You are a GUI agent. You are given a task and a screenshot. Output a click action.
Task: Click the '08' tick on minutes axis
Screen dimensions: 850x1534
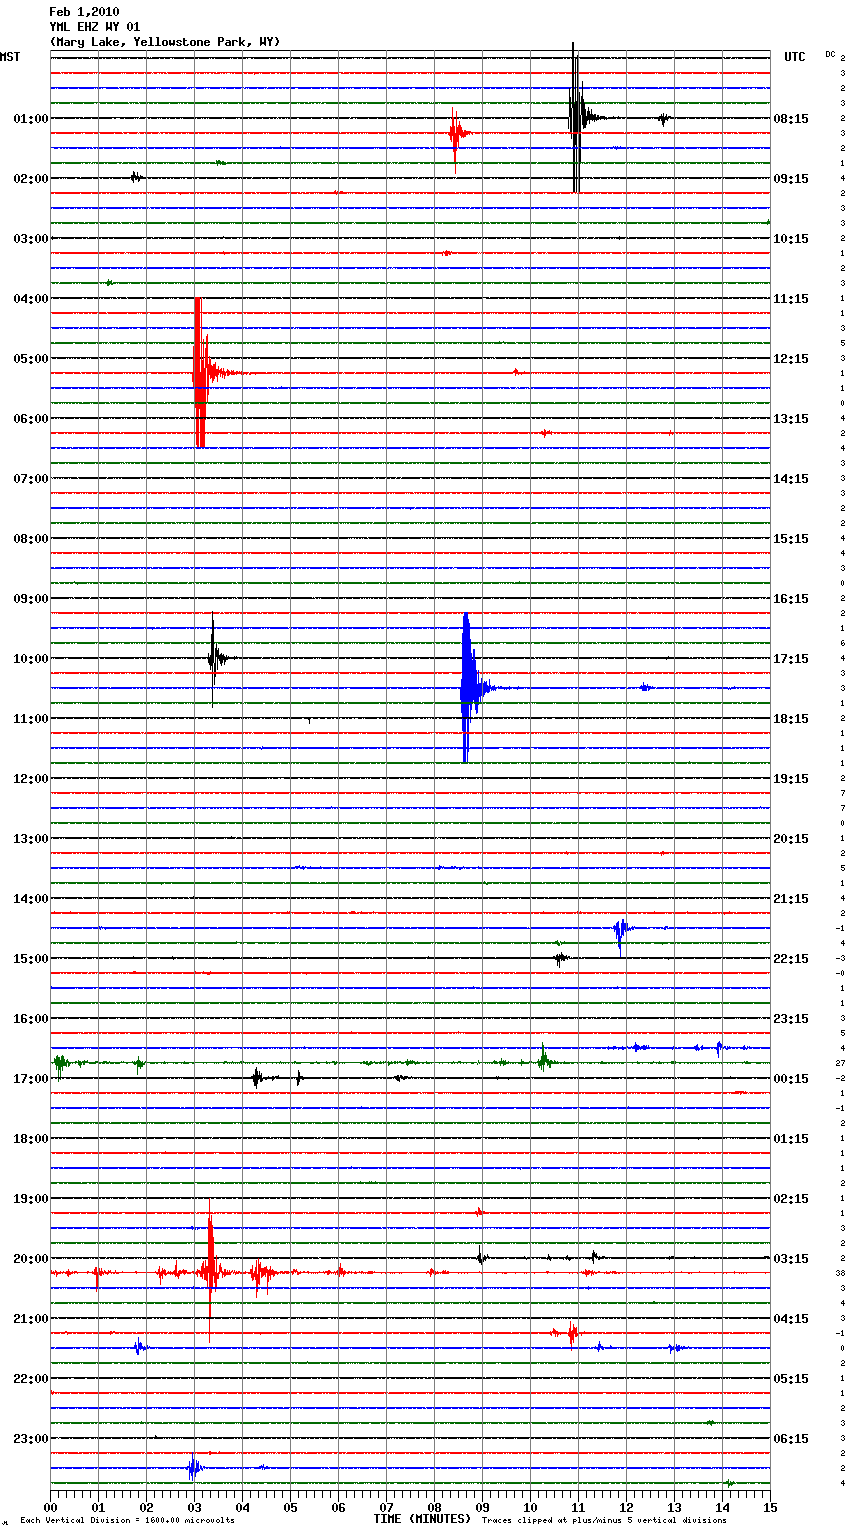[x=434, y=1506]
